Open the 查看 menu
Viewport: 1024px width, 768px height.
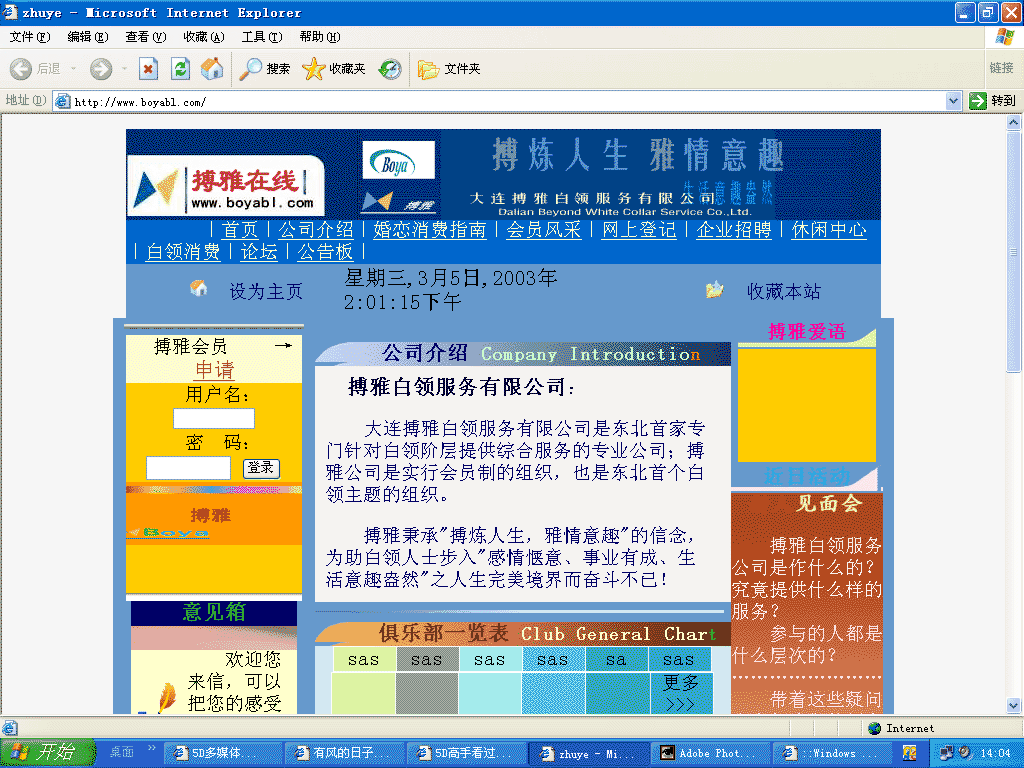pyautogui.click(x=145, y=37)
